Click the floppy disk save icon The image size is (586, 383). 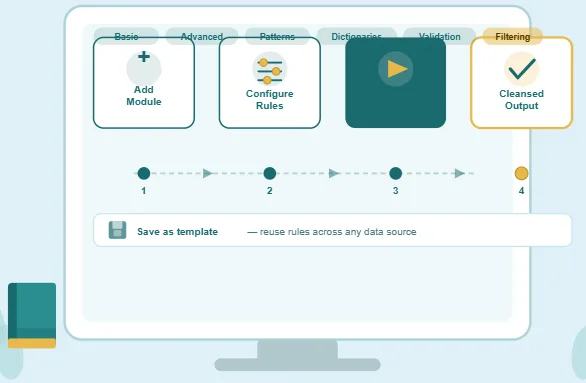click(x=117, y=230)
